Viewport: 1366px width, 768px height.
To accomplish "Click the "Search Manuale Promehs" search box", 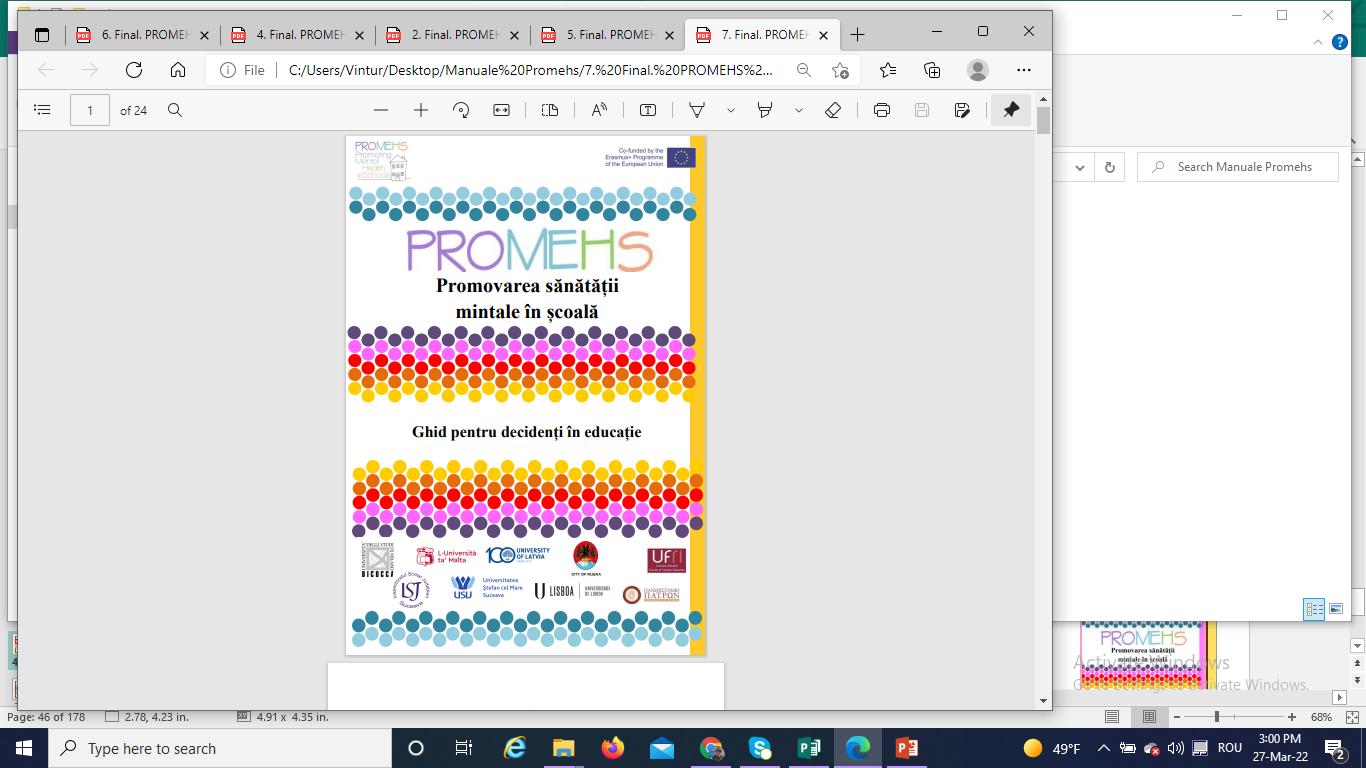I will coord(1238,167).
